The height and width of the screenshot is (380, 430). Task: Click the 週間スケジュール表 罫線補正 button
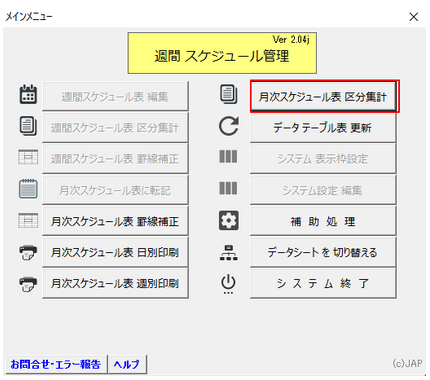[x=115, y=159]
